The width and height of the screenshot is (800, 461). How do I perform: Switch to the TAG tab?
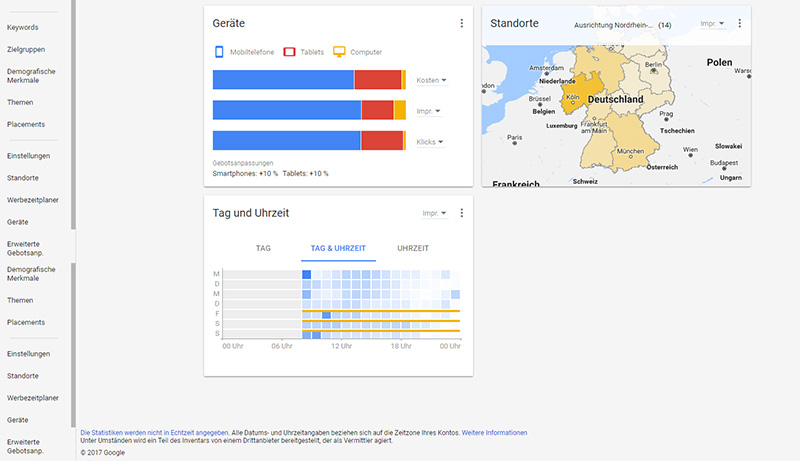point(263,248)
